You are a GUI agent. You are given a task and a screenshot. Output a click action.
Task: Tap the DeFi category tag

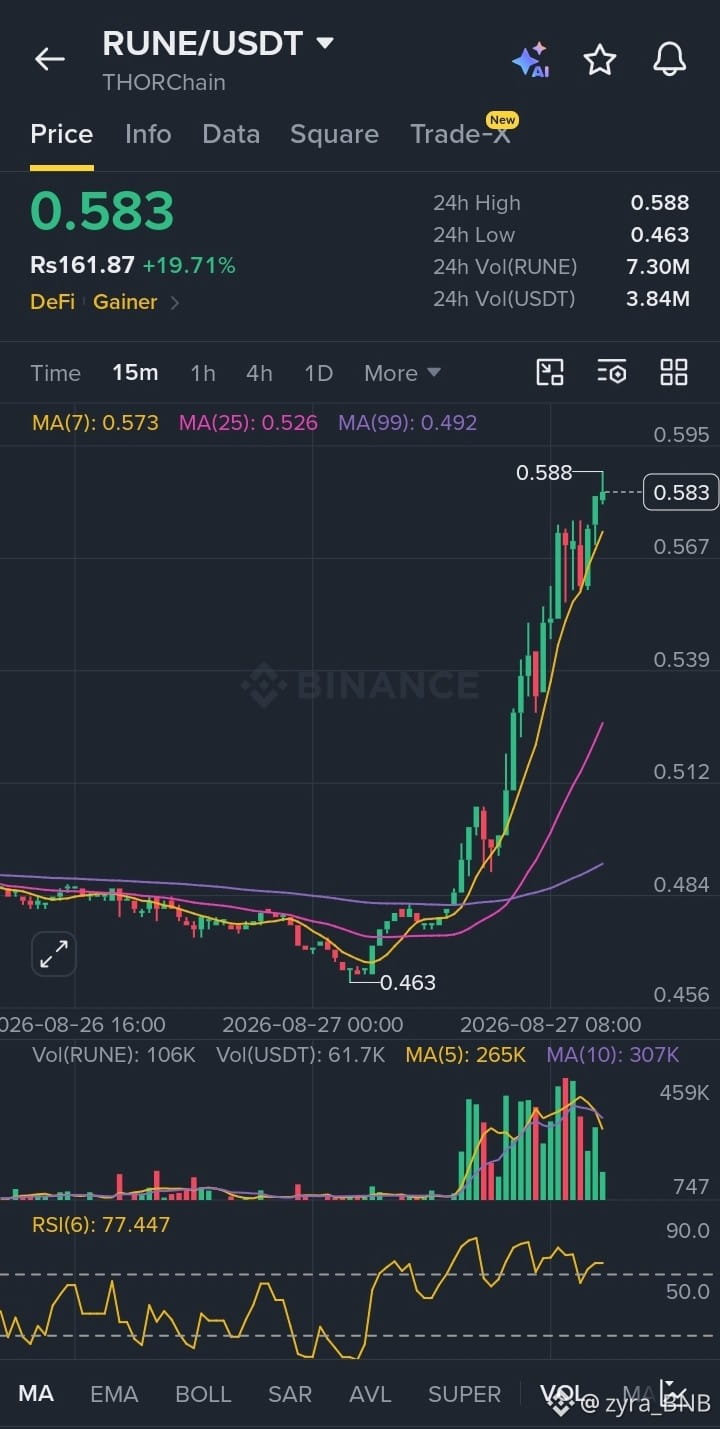[x=52, y=302]
